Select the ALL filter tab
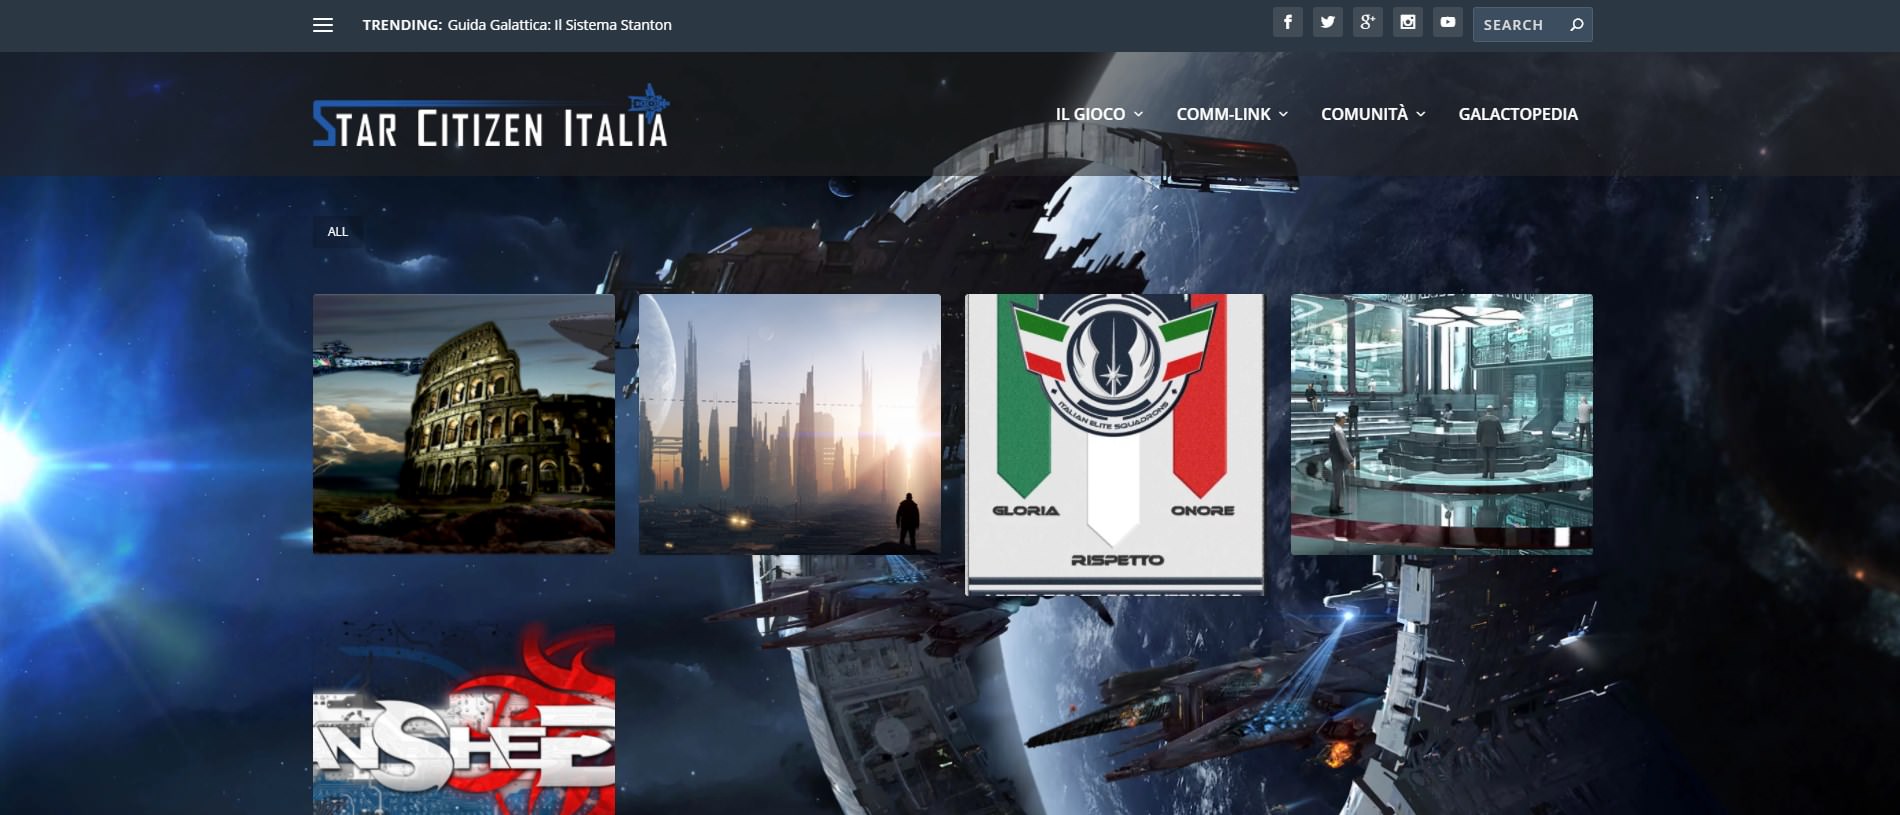The width and height of the screenshot is (1900, 815). click(x=338, y=232)
